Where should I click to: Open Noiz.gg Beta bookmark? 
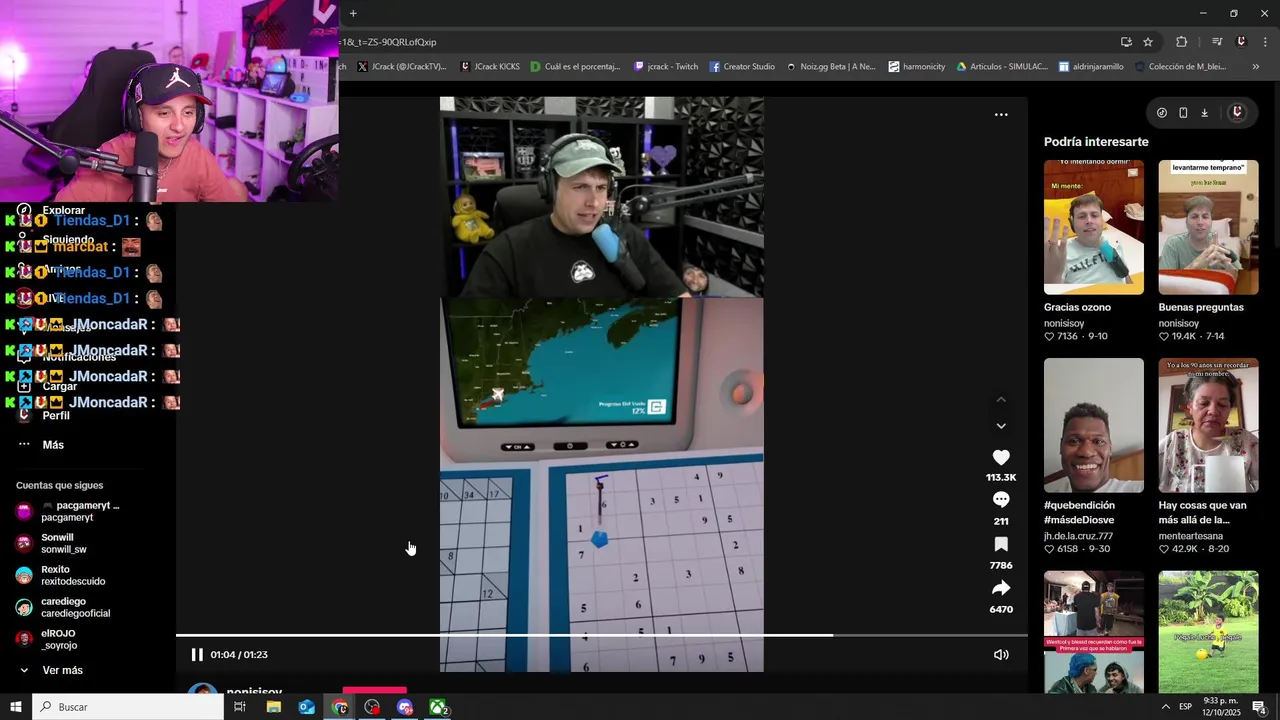(x=831, y=67)
